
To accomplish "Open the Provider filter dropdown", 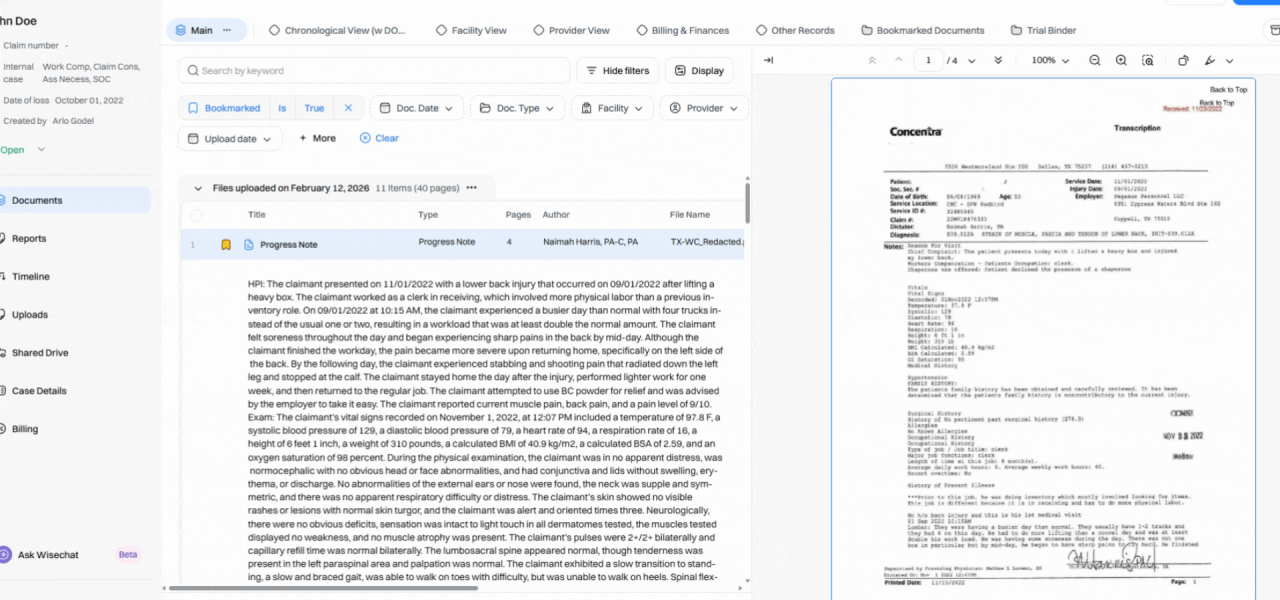I will (x=704, y=108).
